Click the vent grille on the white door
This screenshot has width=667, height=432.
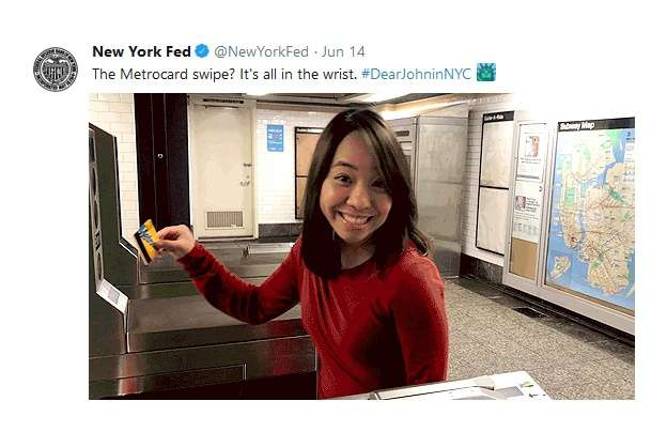click(x=225, y=219)
